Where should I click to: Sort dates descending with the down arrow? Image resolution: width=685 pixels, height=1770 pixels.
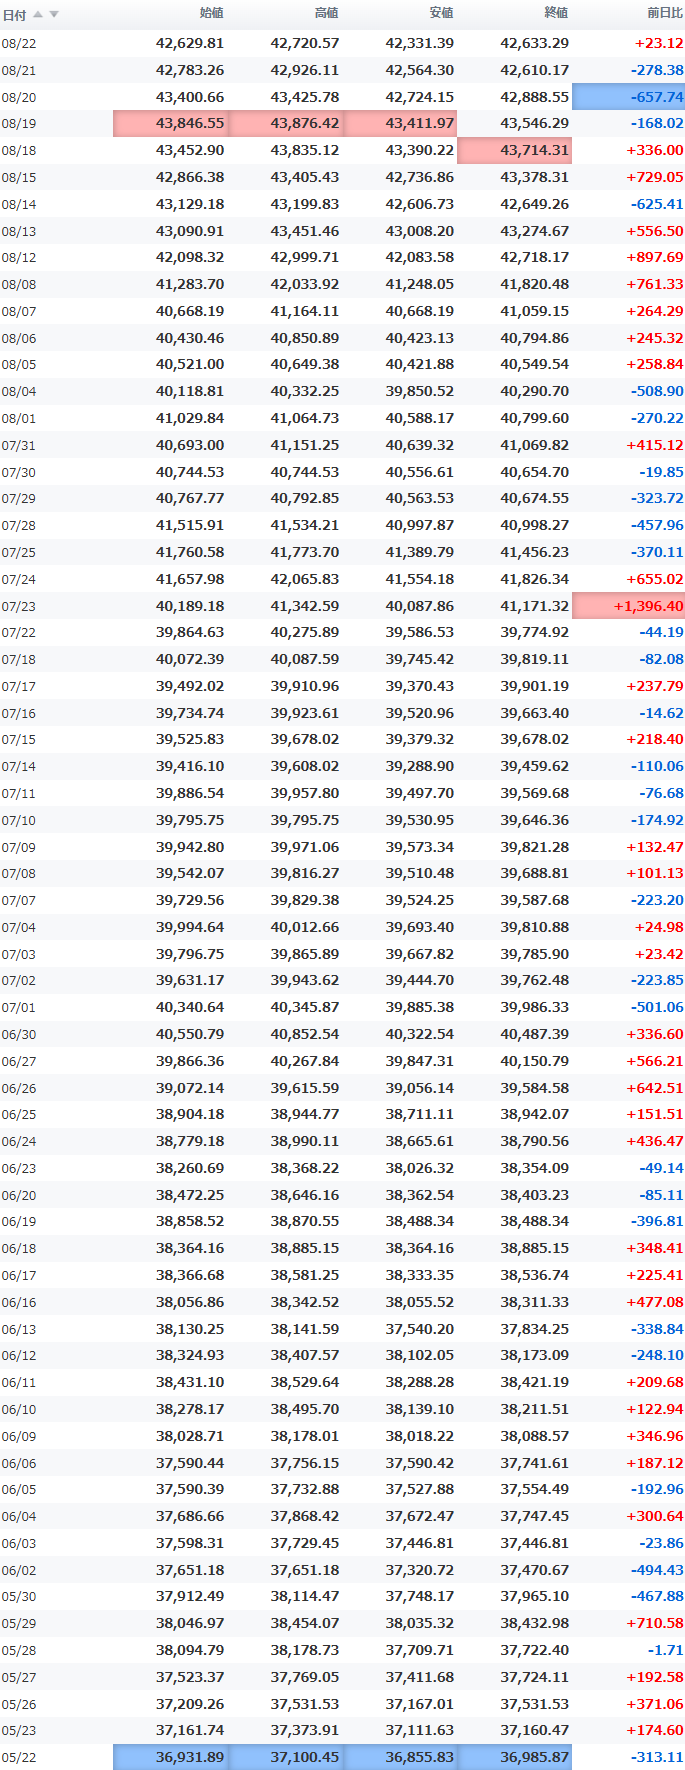(54, 14)
